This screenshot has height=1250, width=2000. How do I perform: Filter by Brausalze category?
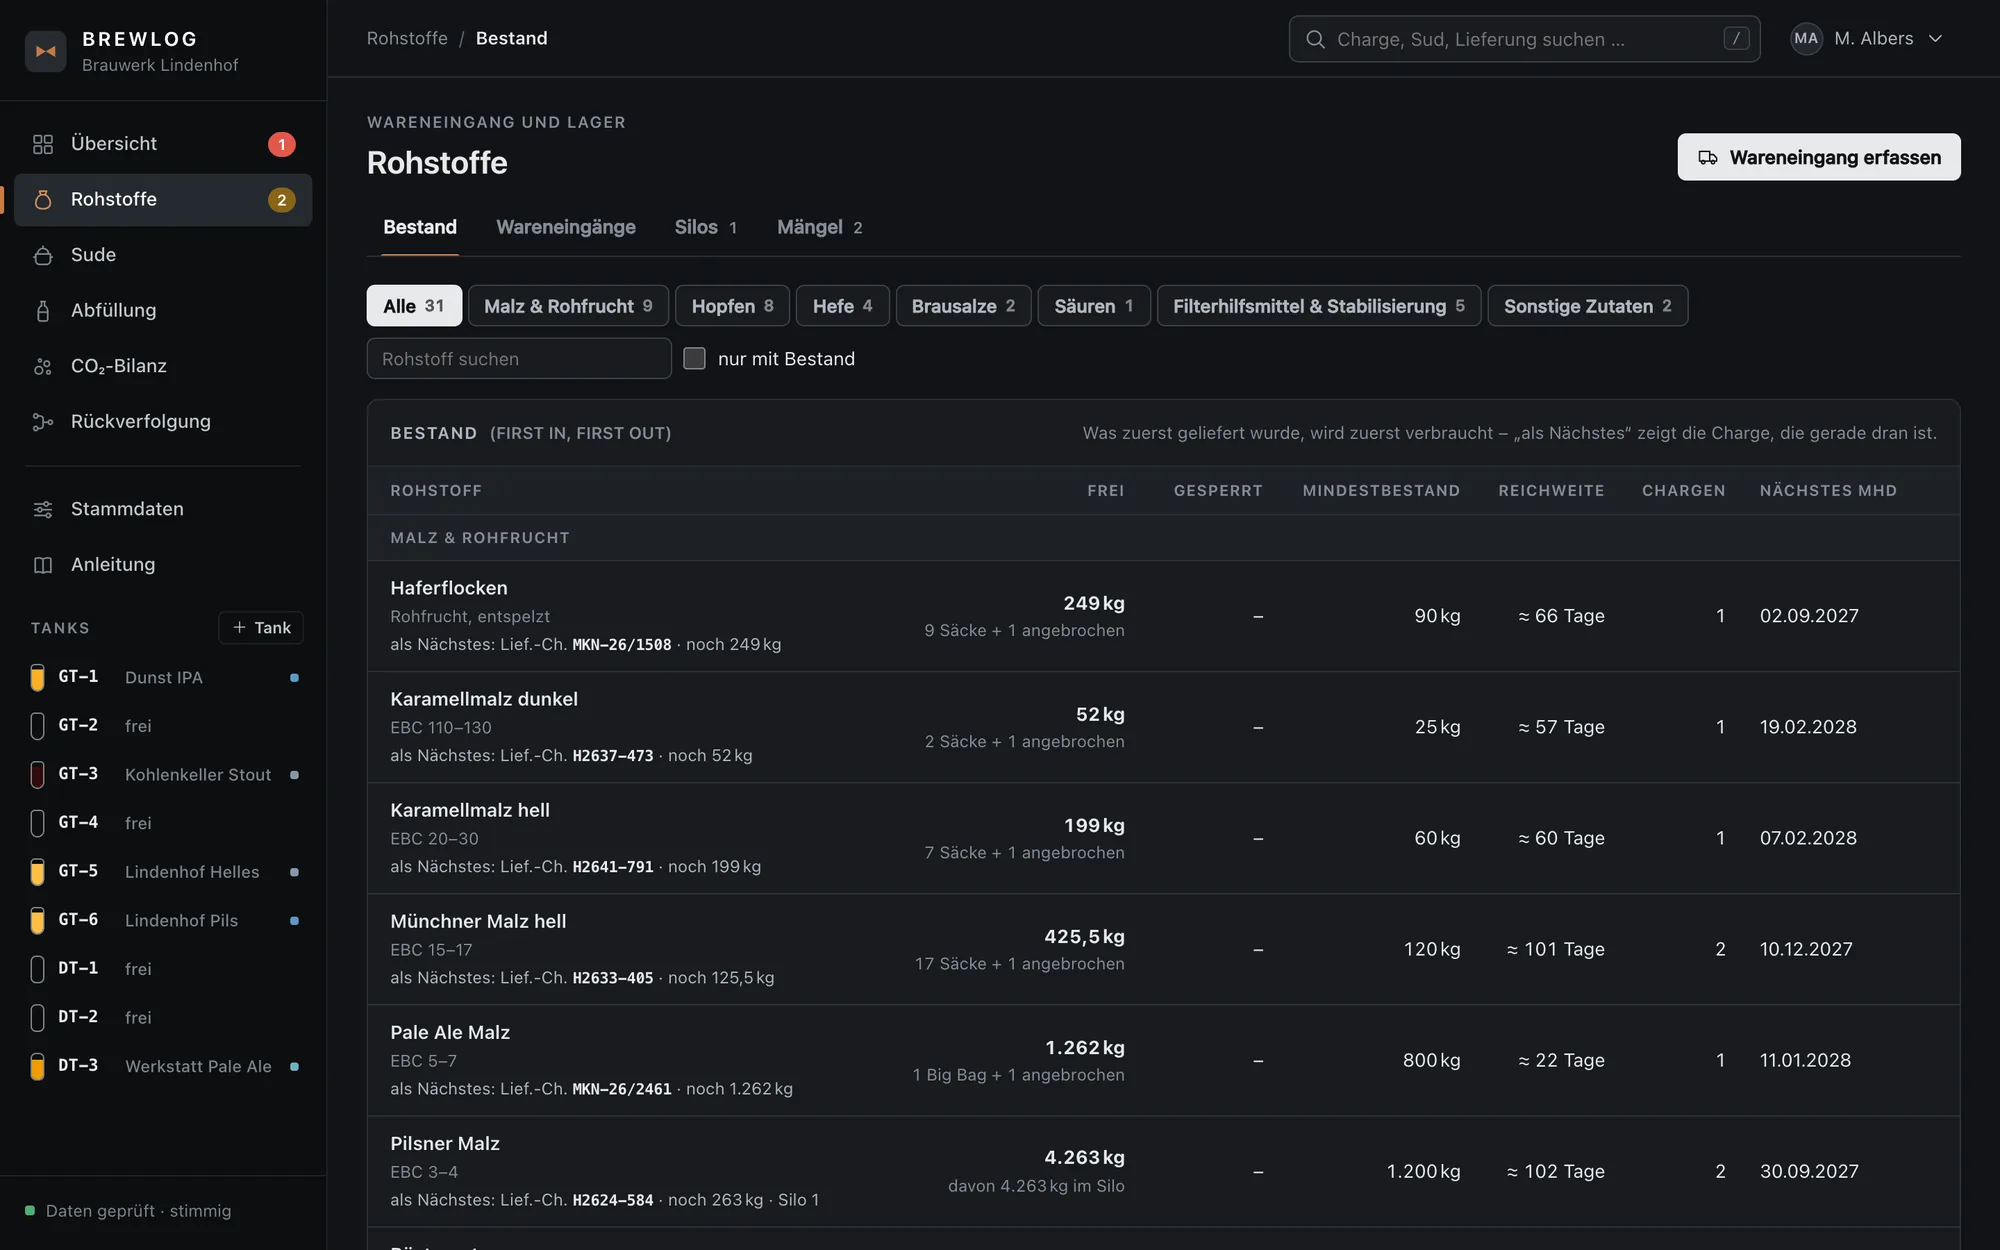click(x=963, y=306)
